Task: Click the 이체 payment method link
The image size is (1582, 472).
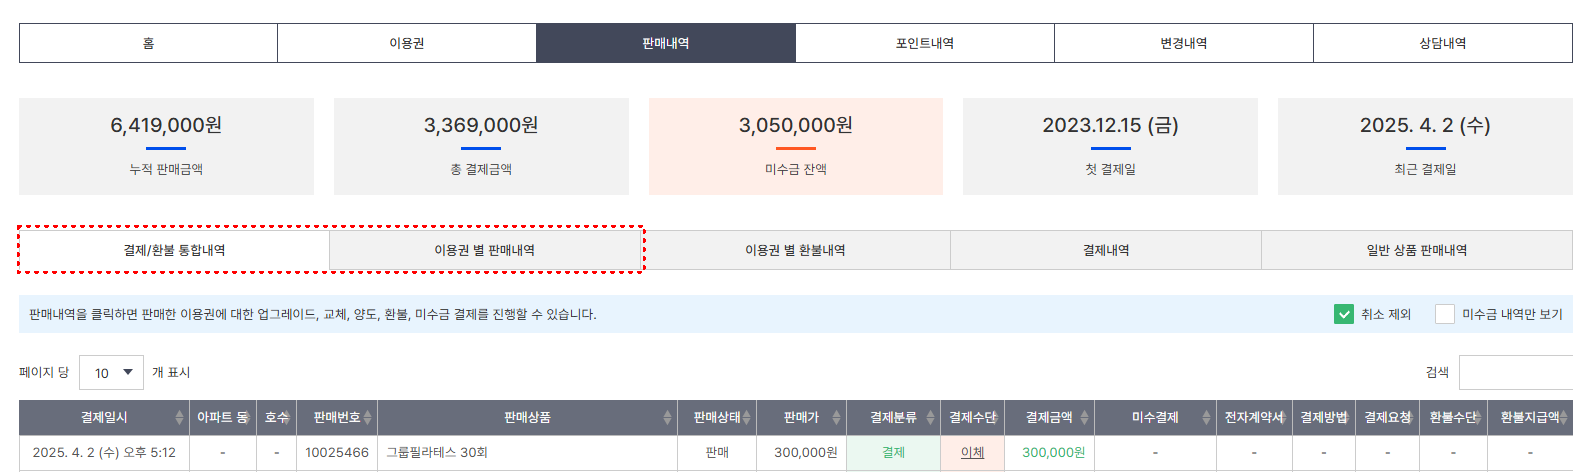Action: pos(972,453)
